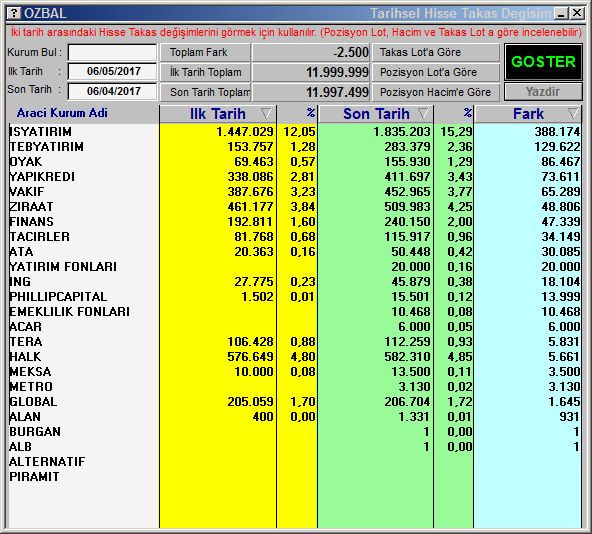
Task: Click the help question mark icon in title bar
Action: click(x=14, y=13)
